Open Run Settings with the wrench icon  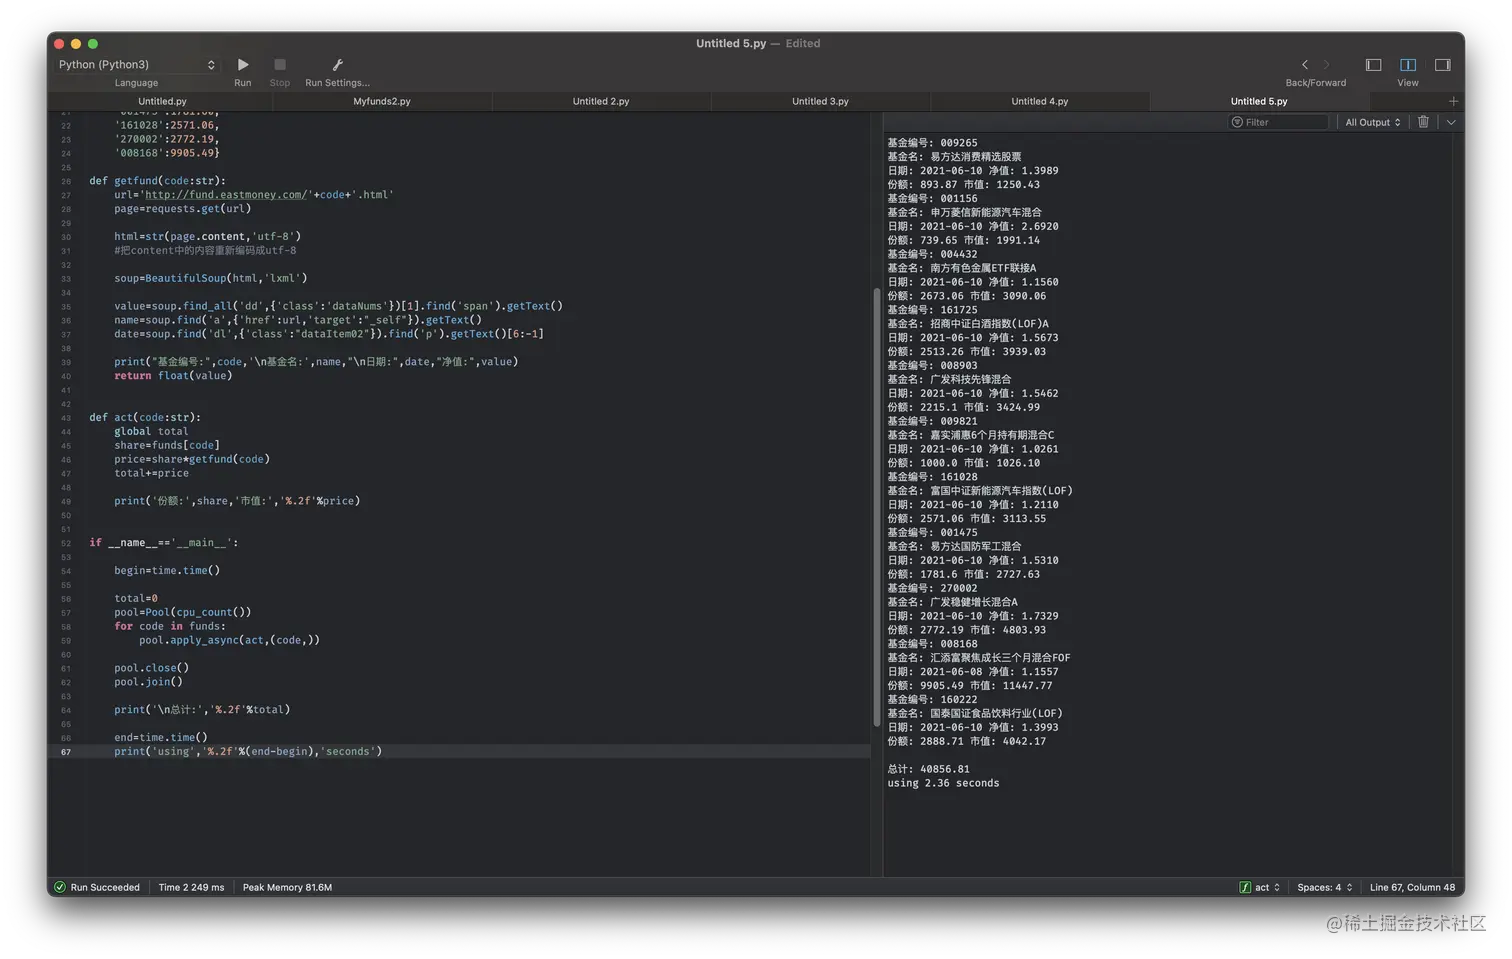tap(337, 65)
